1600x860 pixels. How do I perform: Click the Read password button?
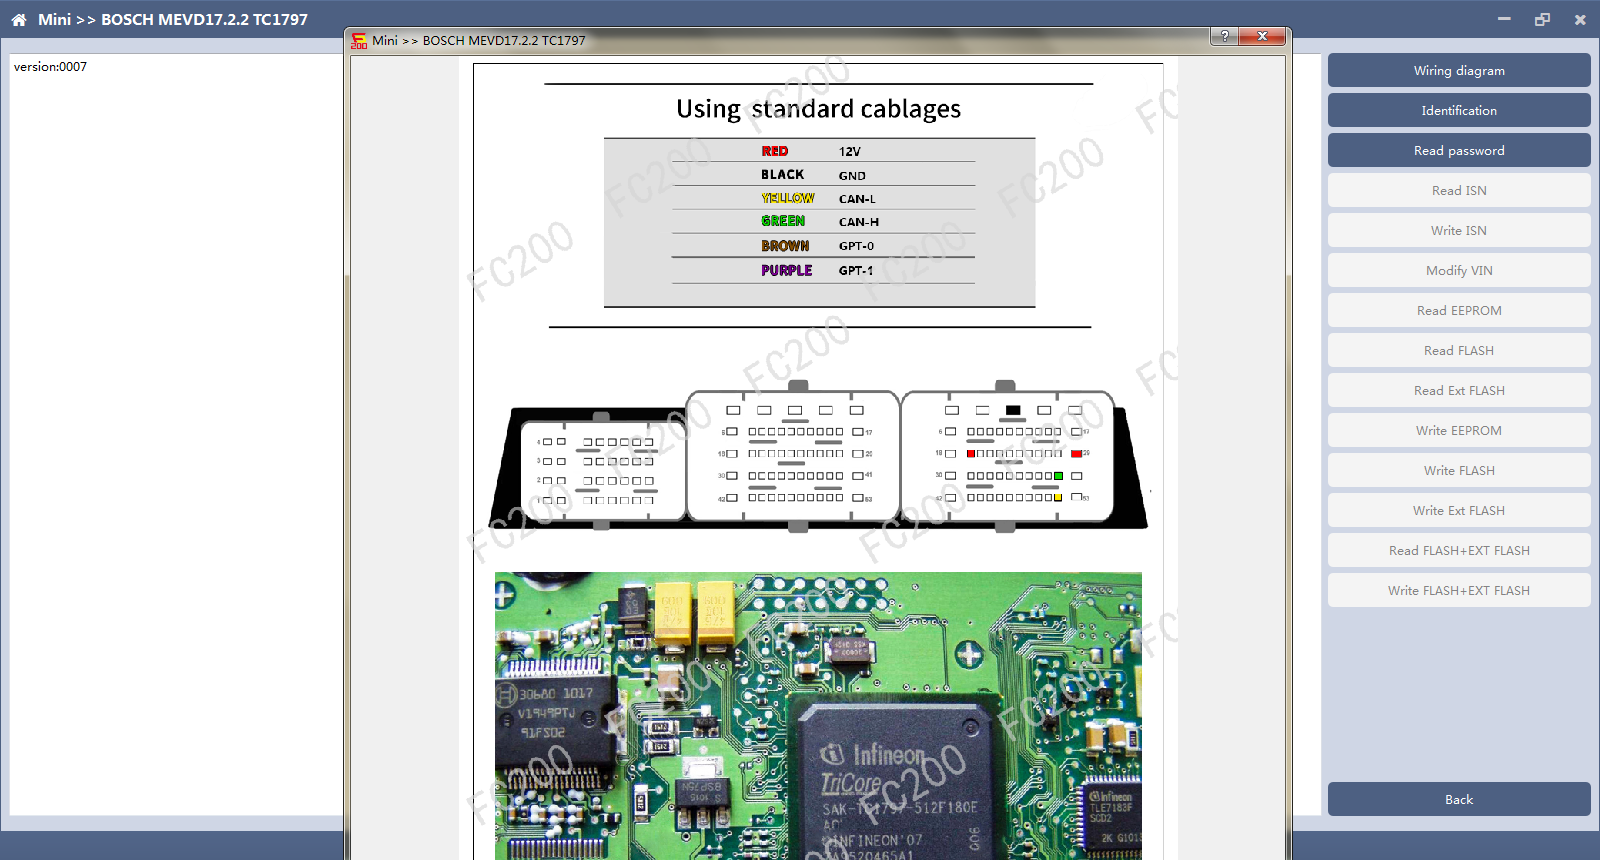[x=1459, y=150]
